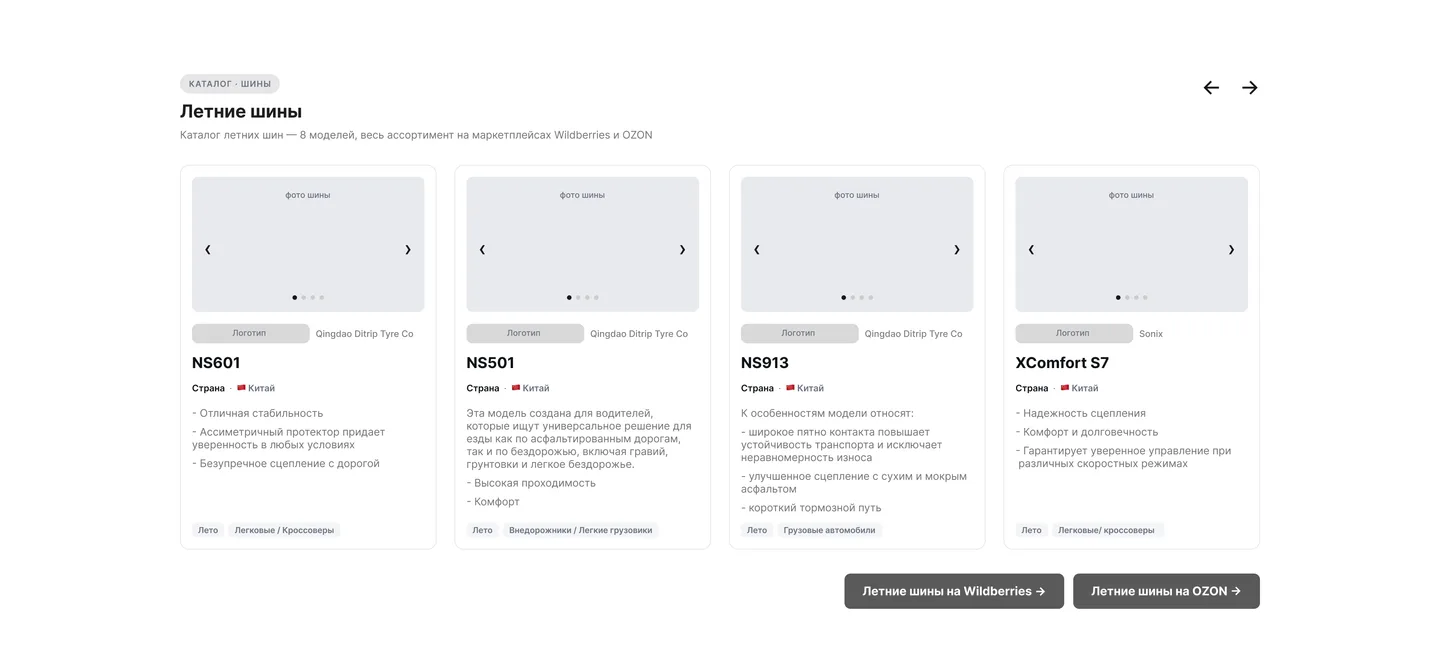Go to previous catalog slide with left arrow
The image size is (1440, 660).
(1211, 88)
